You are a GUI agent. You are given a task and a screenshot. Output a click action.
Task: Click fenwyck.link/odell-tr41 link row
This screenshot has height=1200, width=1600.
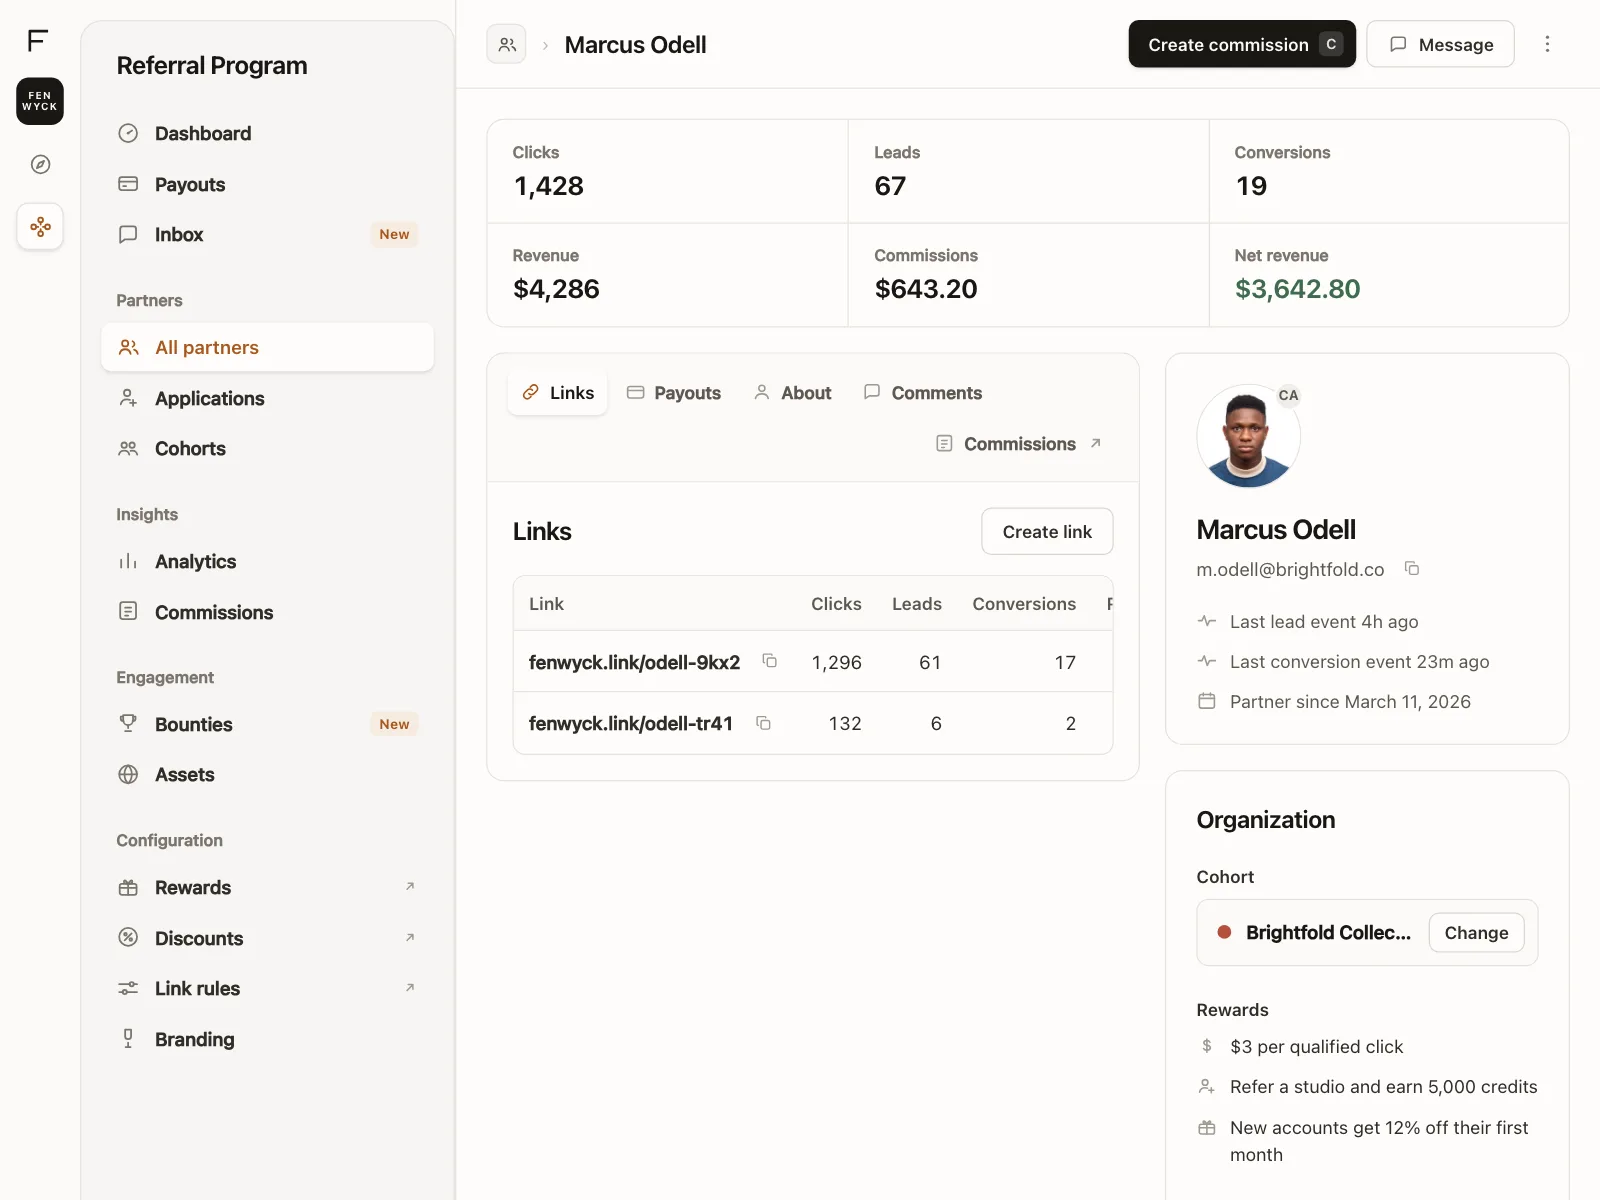(x=813, y=723)
